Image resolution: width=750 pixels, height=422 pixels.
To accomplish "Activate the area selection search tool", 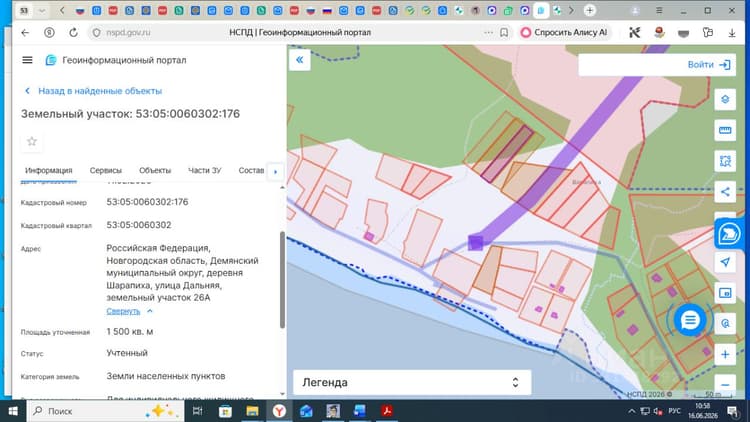I will tap(725, 161).
